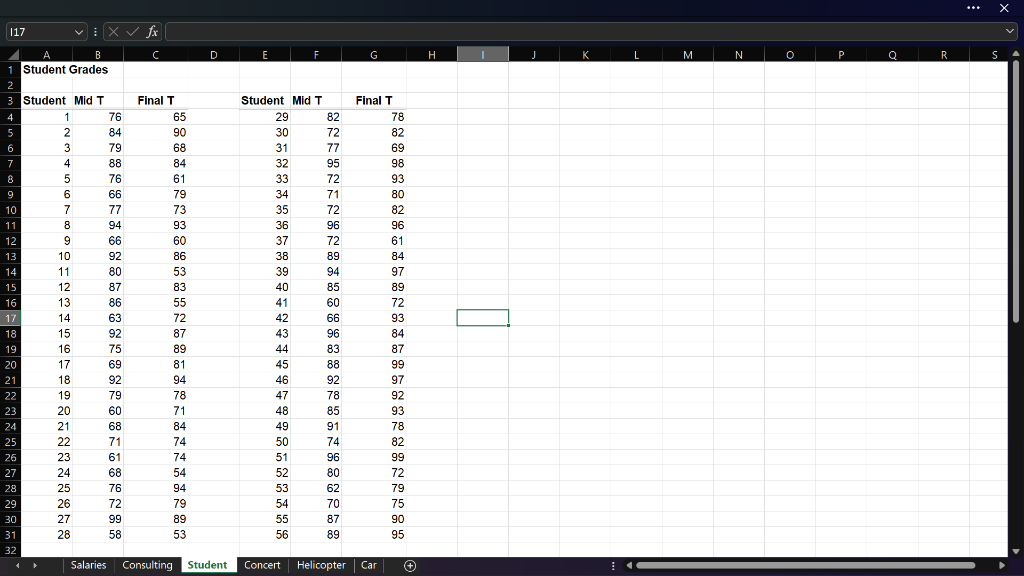Select column I by clicking its header

pyautogui.click(x=482, y=54)
